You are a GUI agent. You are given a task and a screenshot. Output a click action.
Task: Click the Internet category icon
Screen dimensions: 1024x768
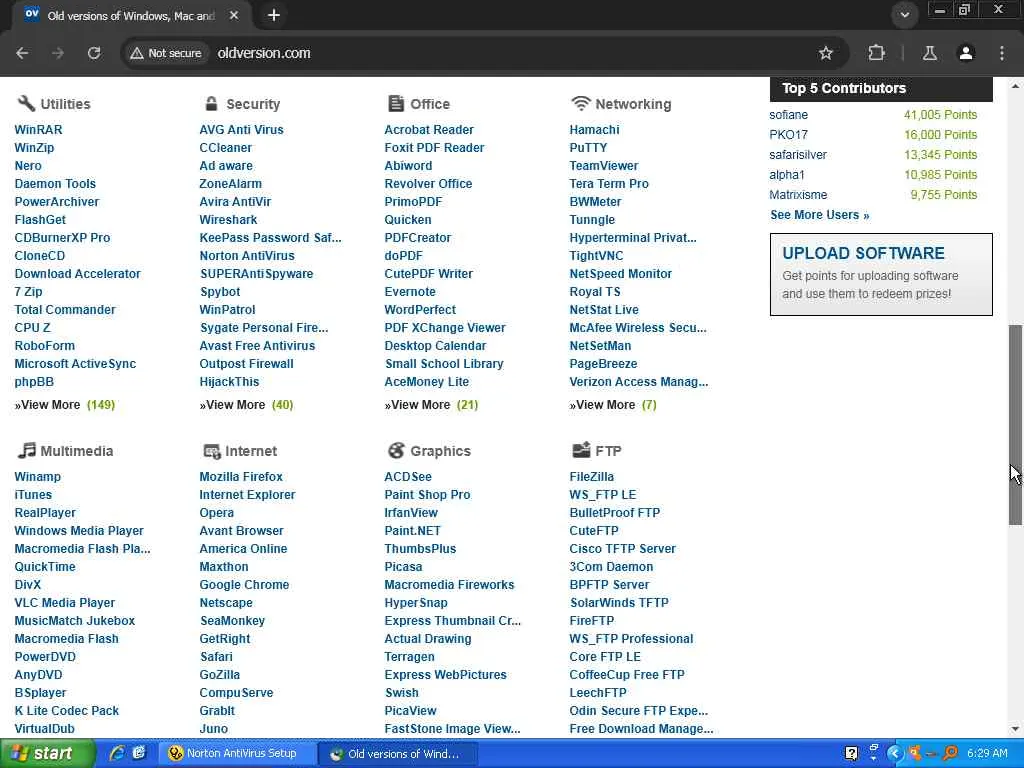(212, 451)
